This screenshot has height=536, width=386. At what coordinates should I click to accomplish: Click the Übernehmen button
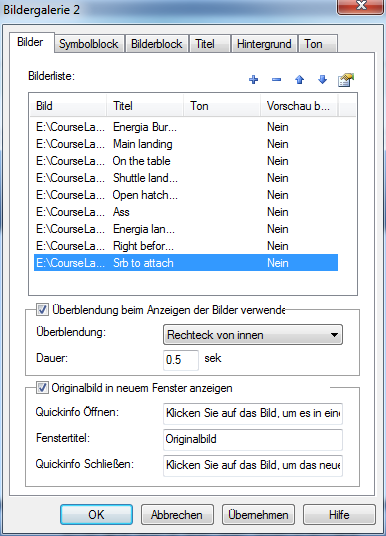[258, 514]
